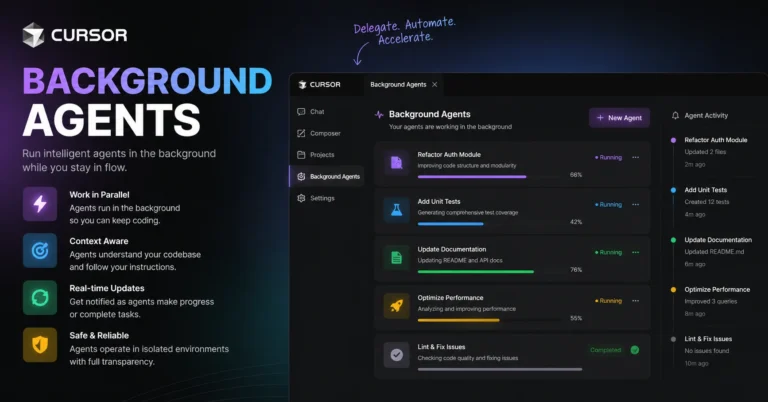
Task: Click the Real-time Updates refresh icon
Action: [x=40, y=298]
